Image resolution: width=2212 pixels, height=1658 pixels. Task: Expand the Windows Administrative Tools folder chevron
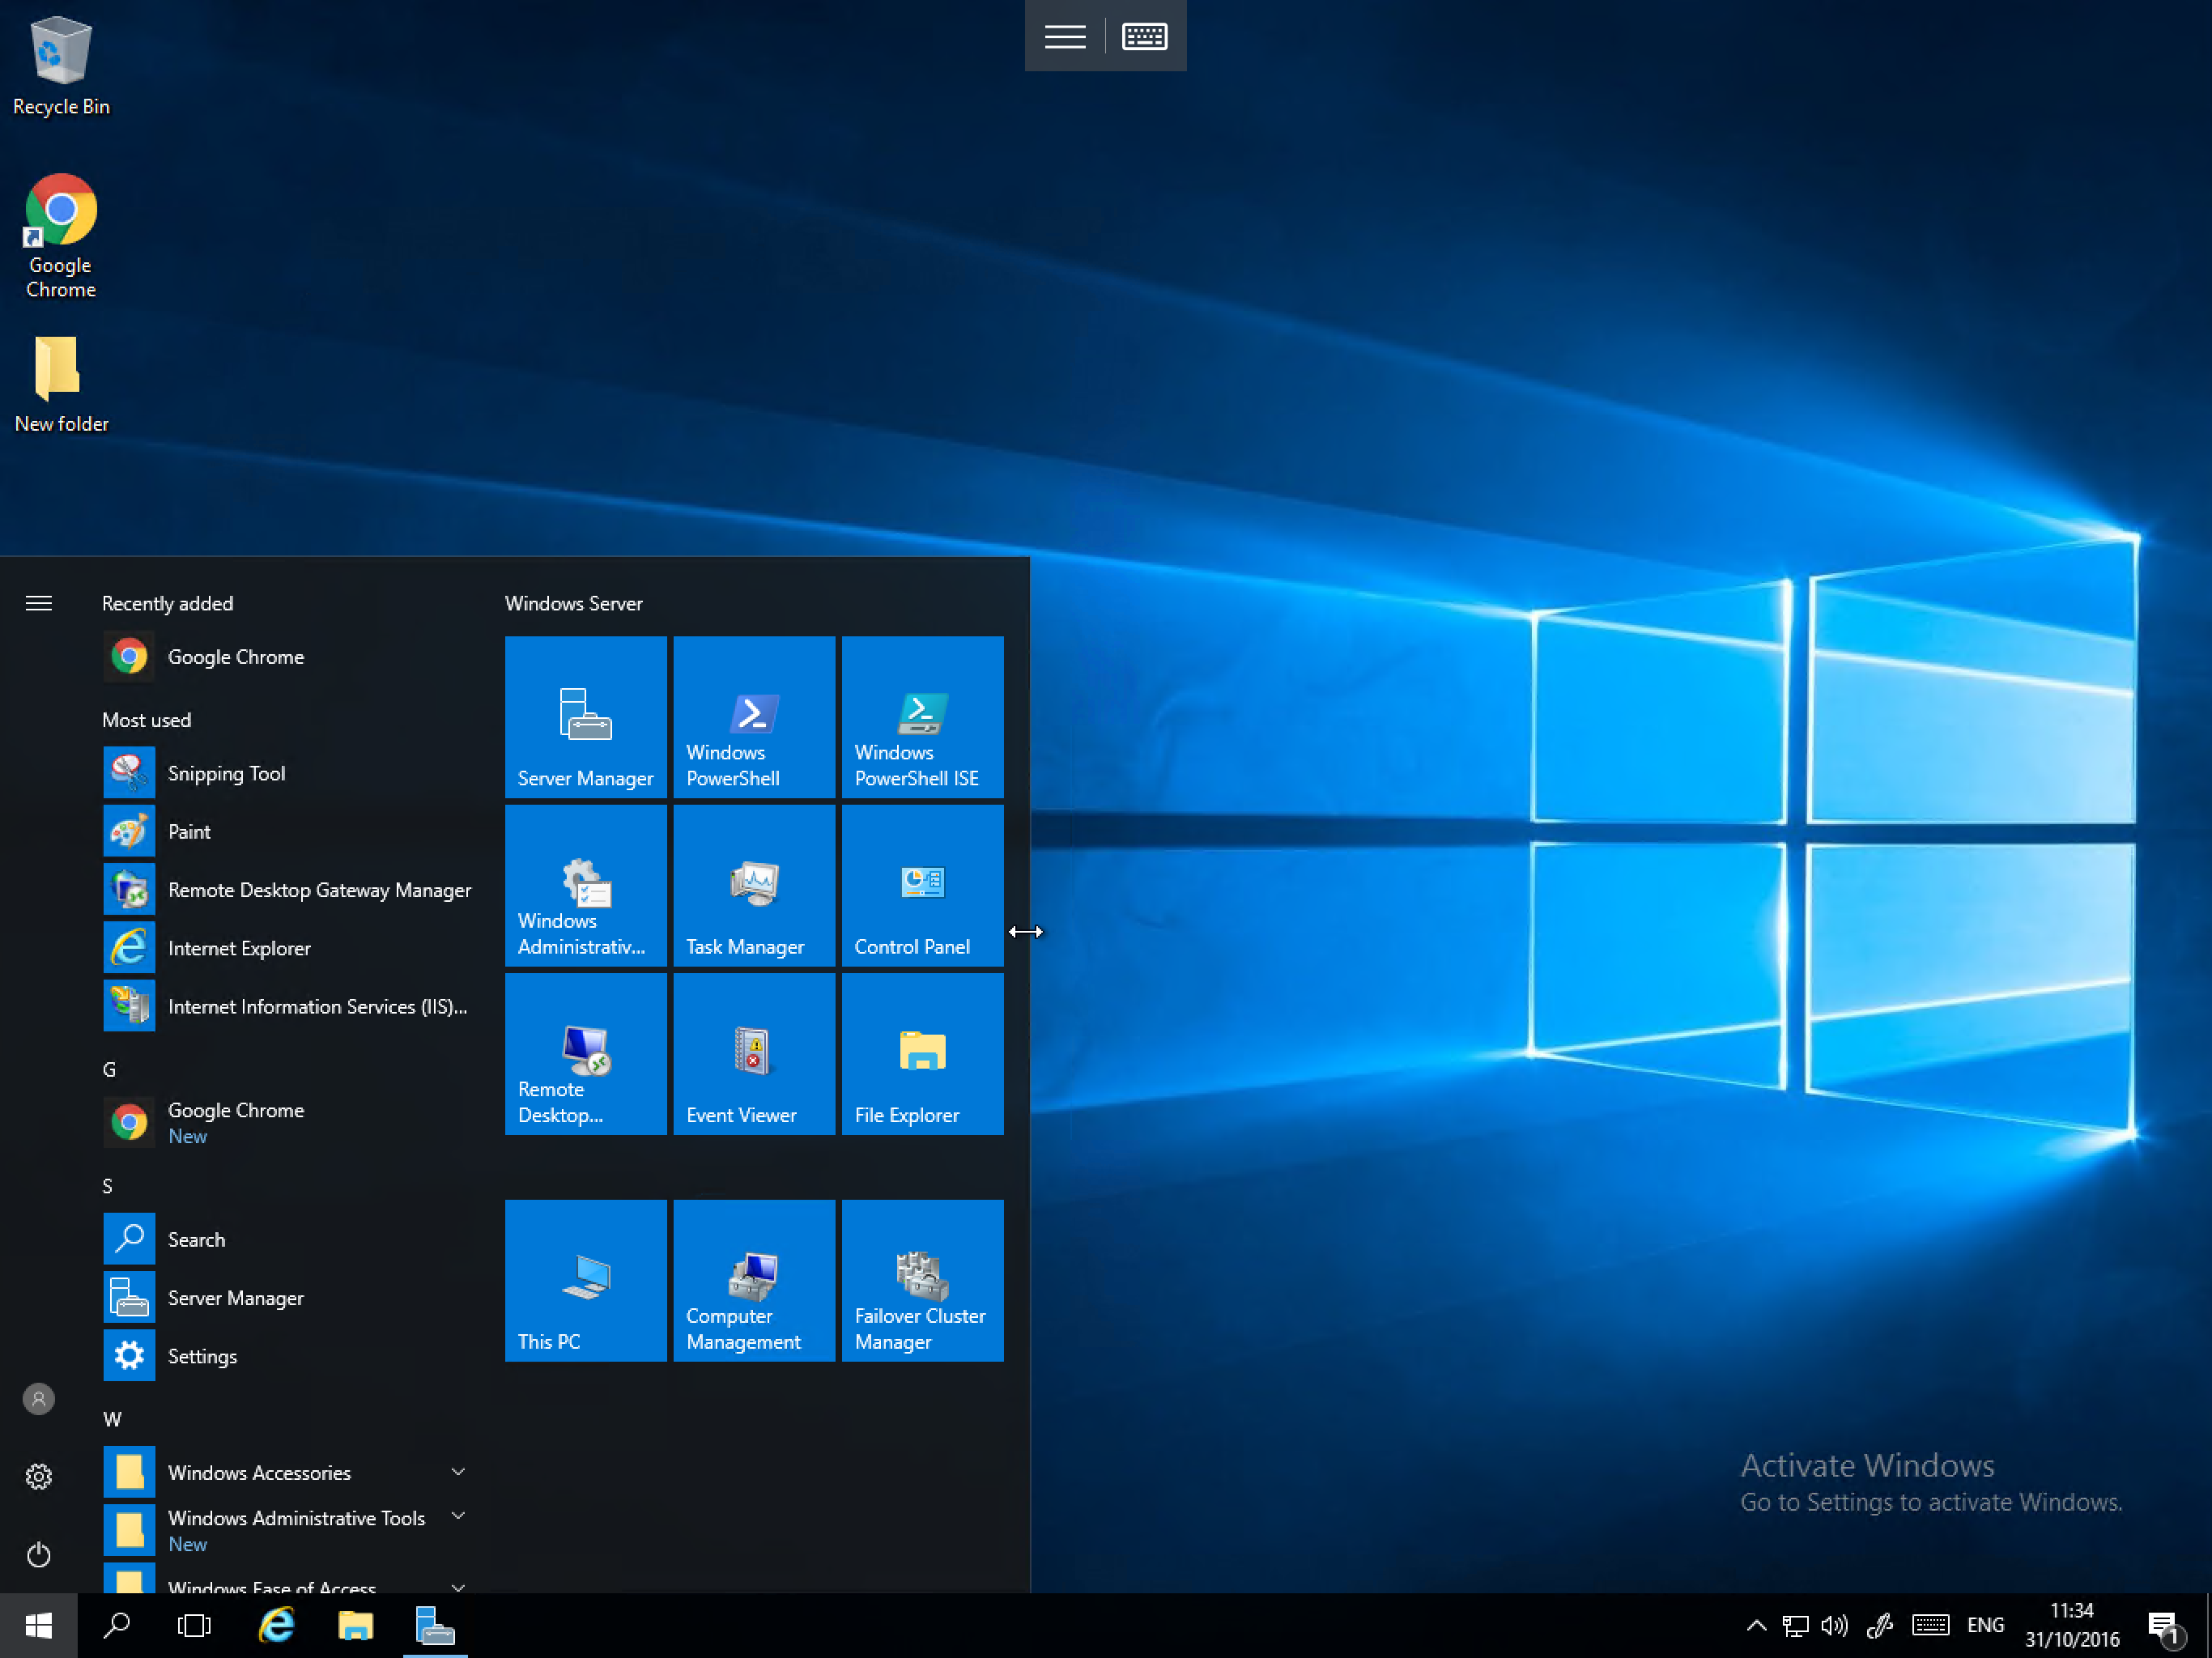tap(458, 1516)
